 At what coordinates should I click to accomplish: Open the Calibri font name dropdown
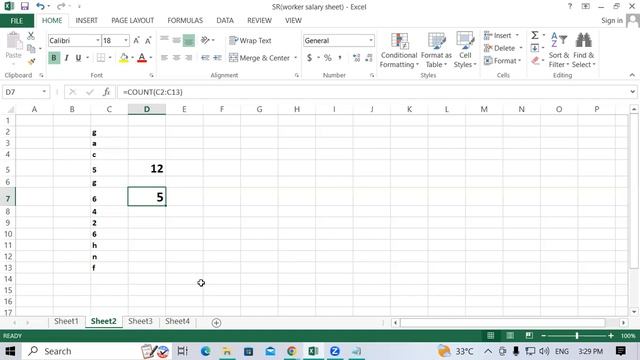point(98,40)
